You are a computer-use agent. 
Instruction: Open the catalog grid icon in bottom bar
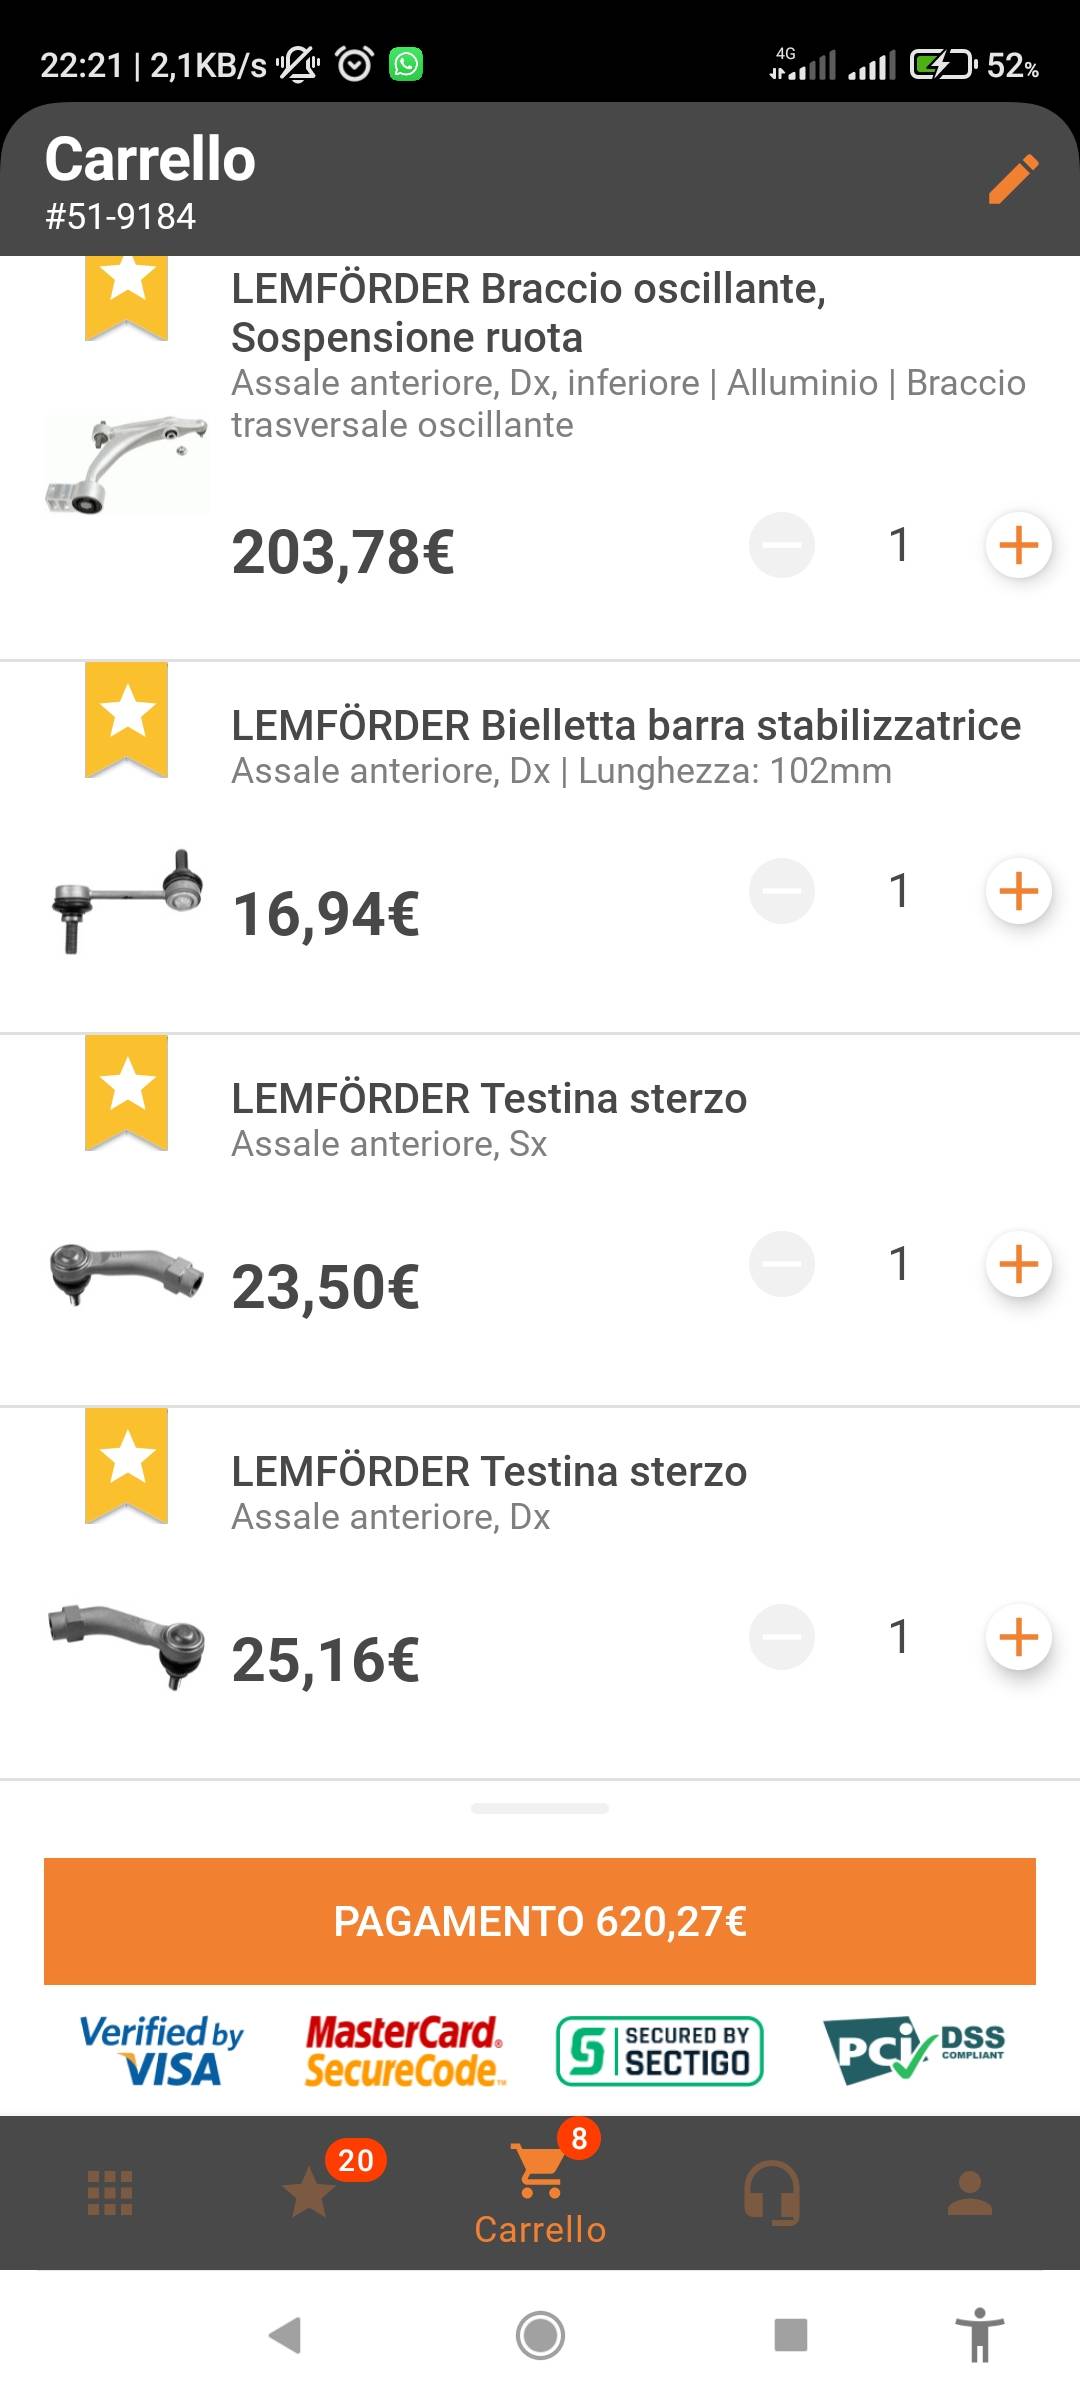tap(110, 2193)
